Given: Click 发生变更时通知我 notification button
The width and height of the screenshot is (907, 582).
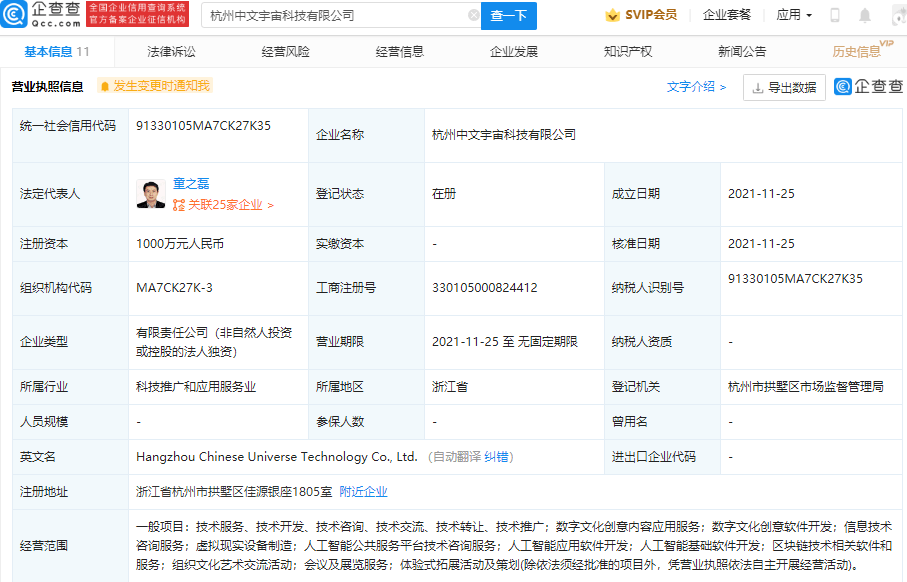Looking at the screenshot, I should point(154,86).
